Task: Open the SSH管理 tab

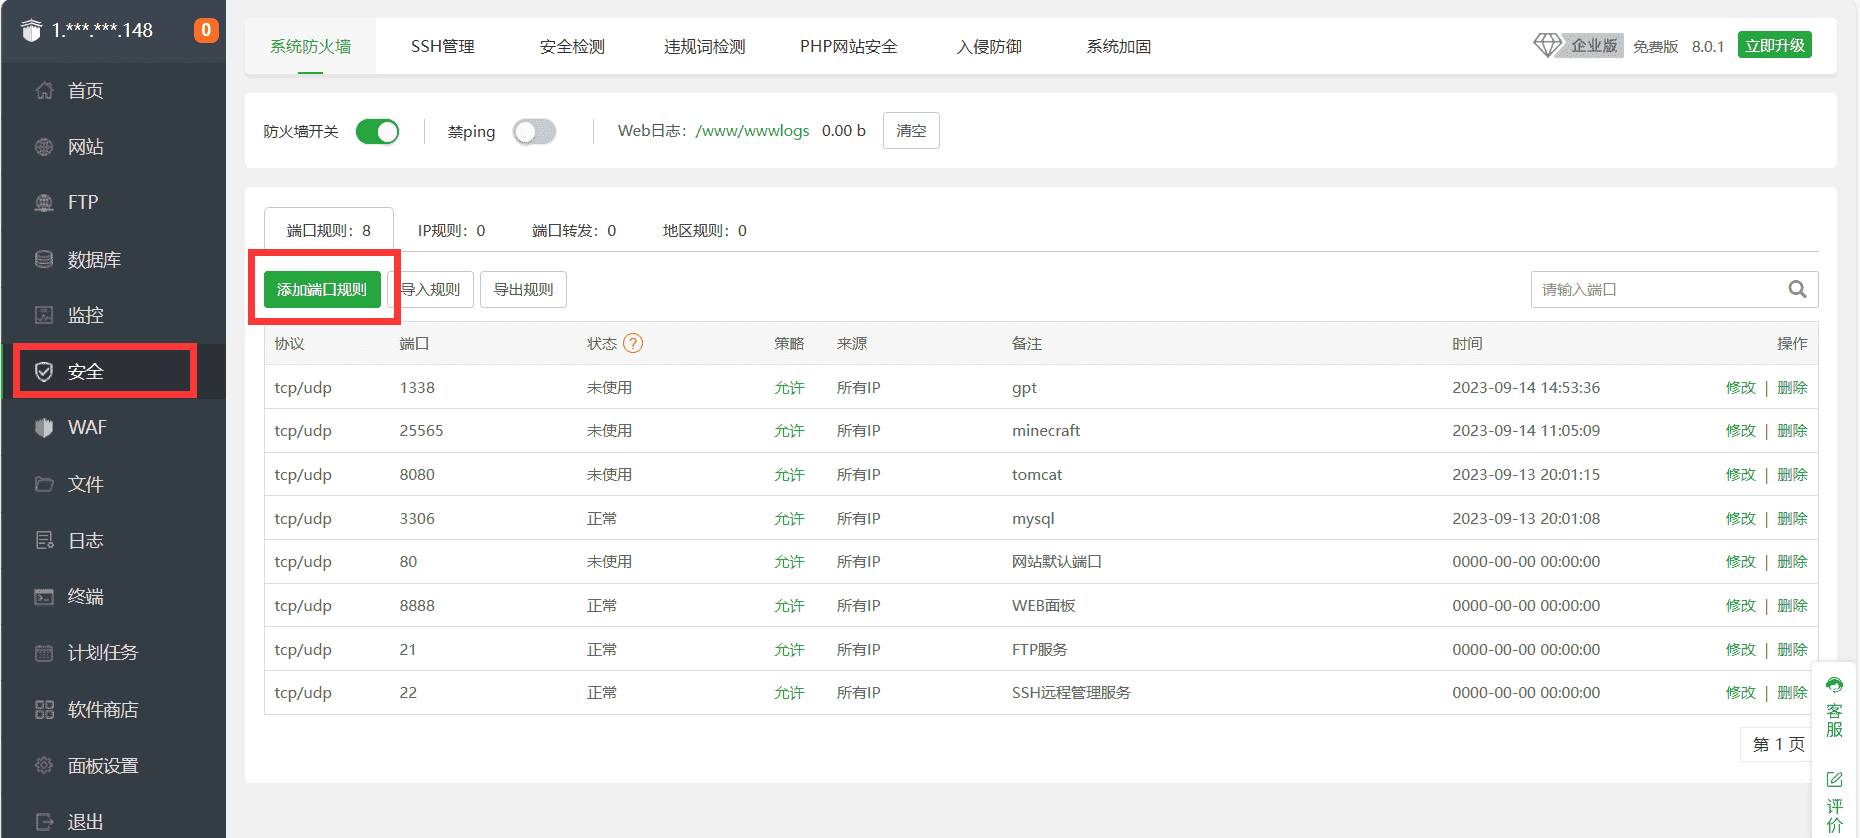Action: point(443,47)
